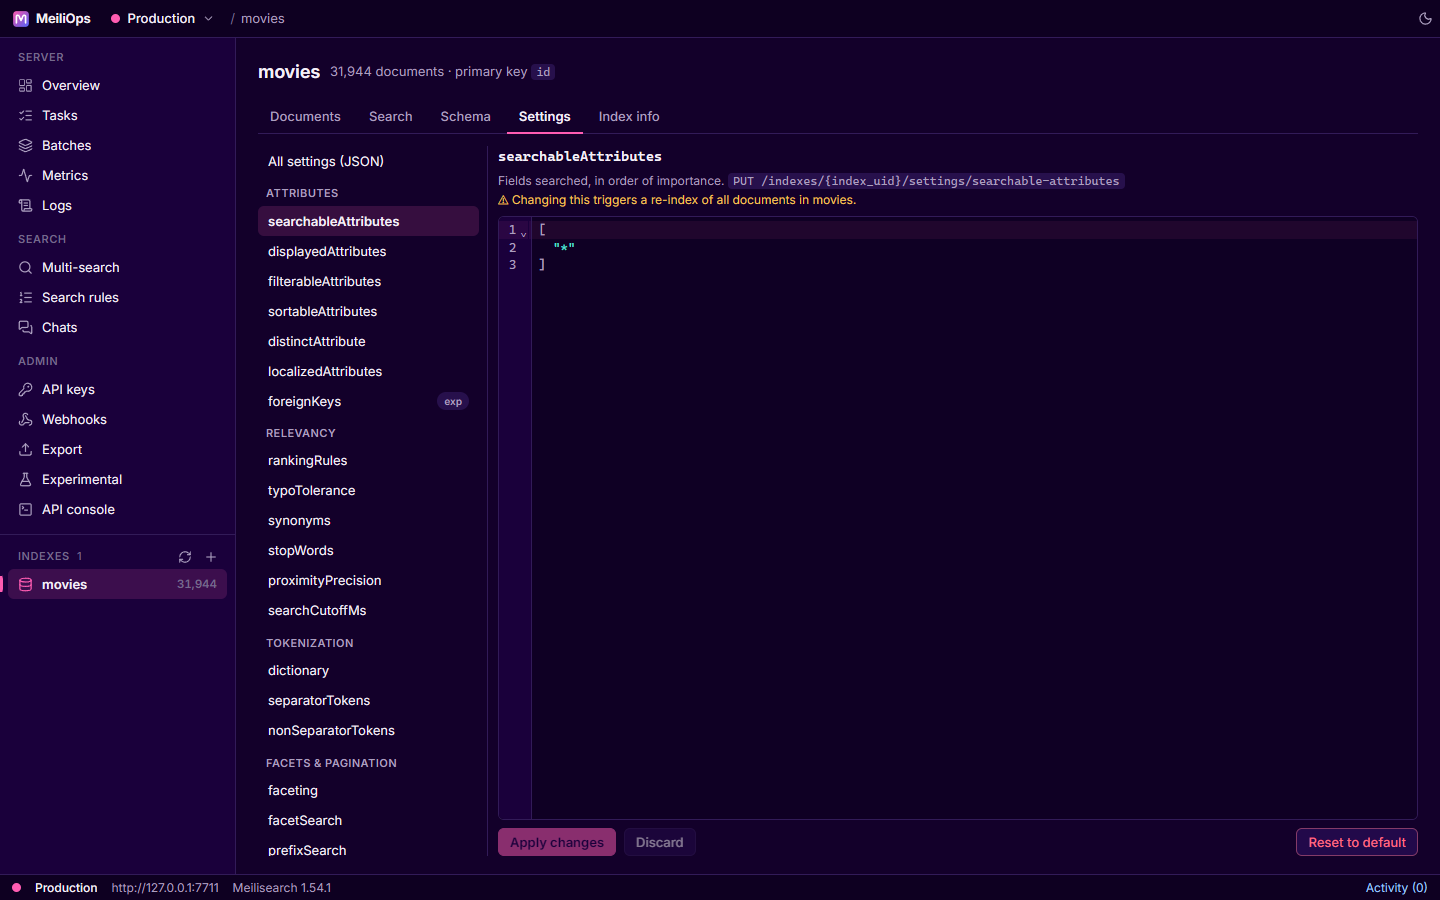Click the API keys key icon
The height and width of the screenshot is (900, 1440).
click(x=26, y=390)
